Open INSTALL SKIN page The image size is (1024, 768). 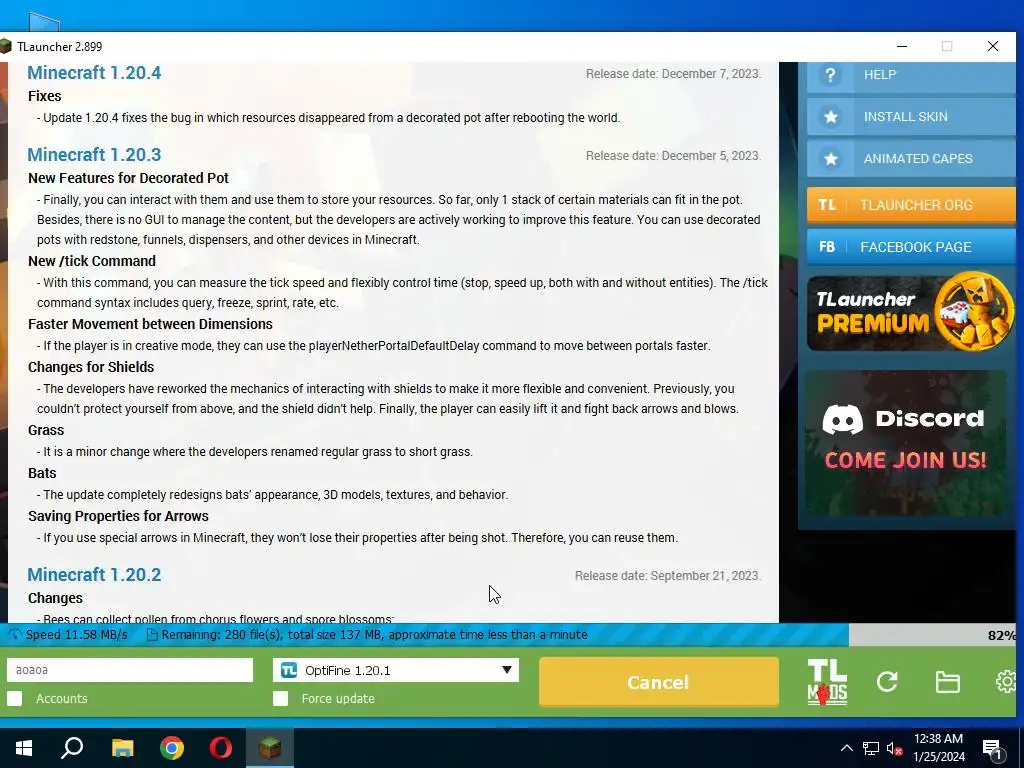click(x=911, y=117)
